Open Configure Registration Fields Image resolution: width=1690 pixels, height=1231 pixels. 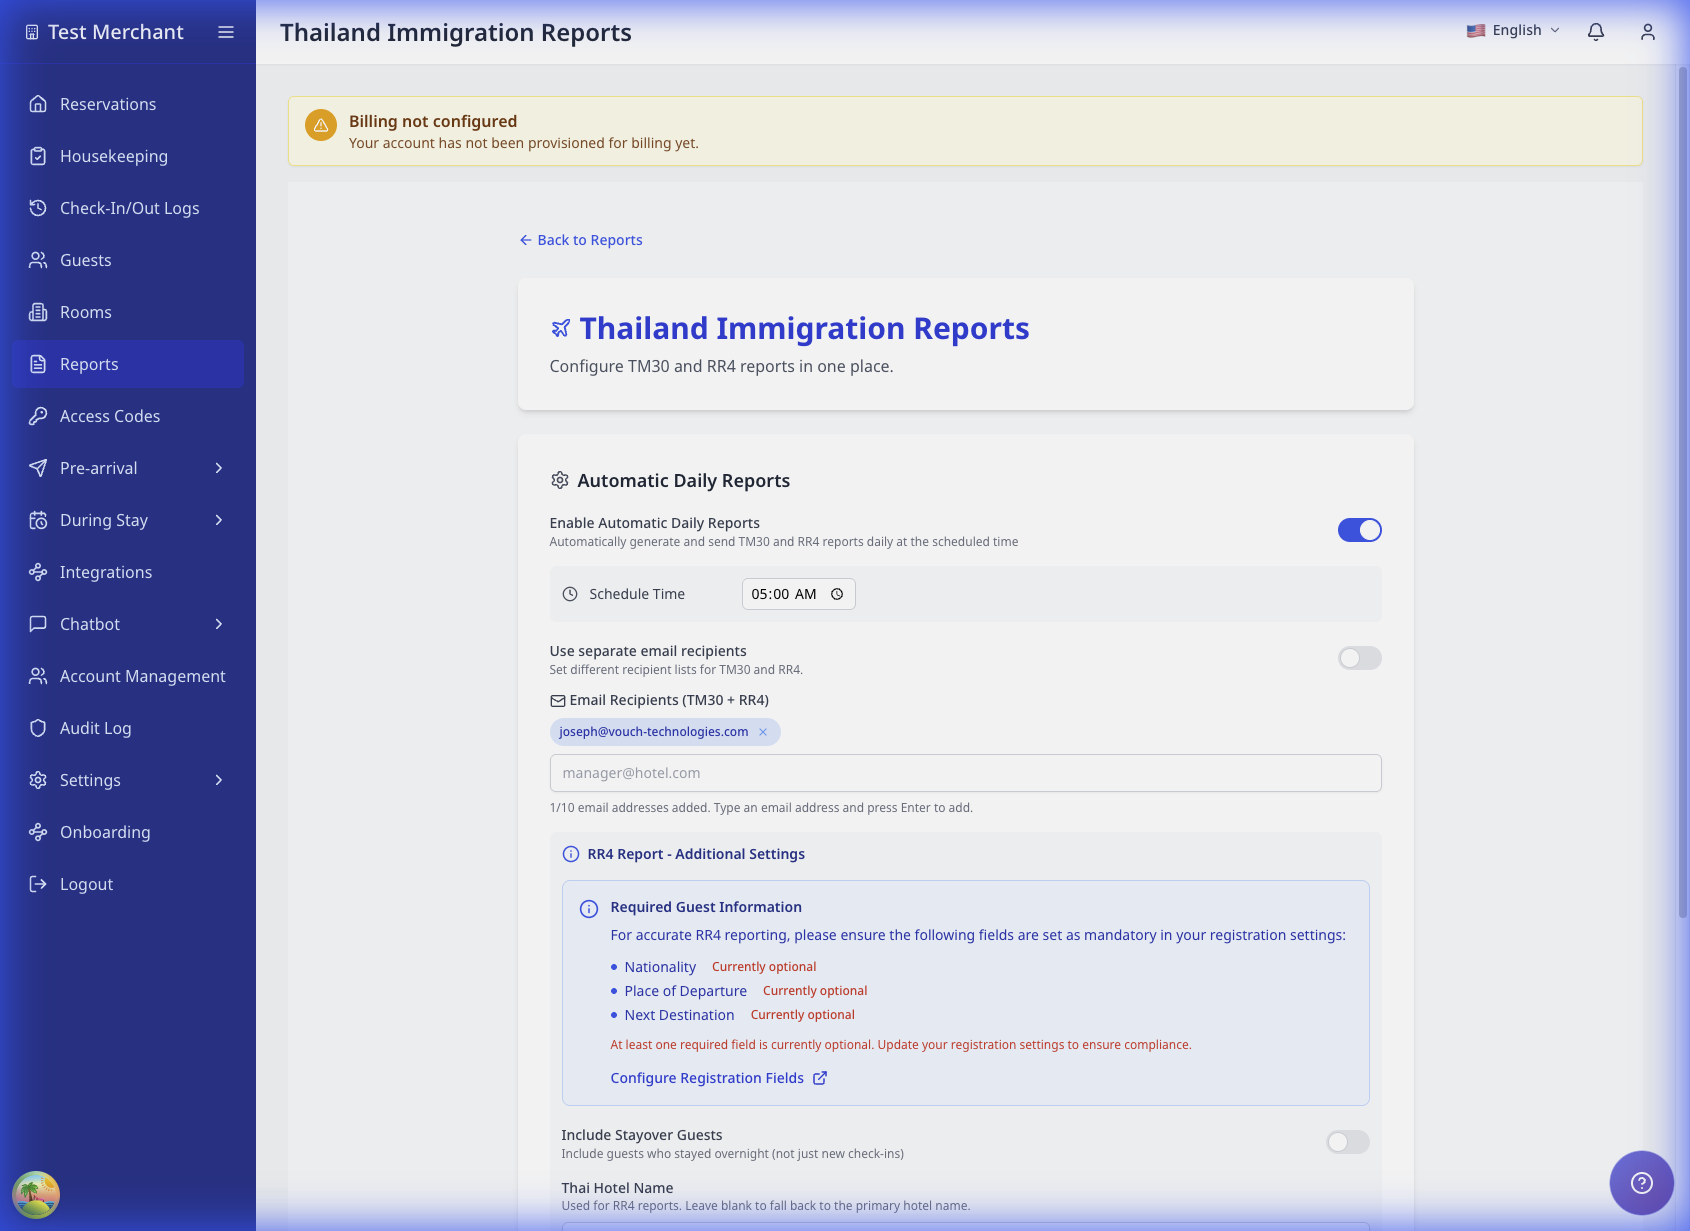[707, 1078]
